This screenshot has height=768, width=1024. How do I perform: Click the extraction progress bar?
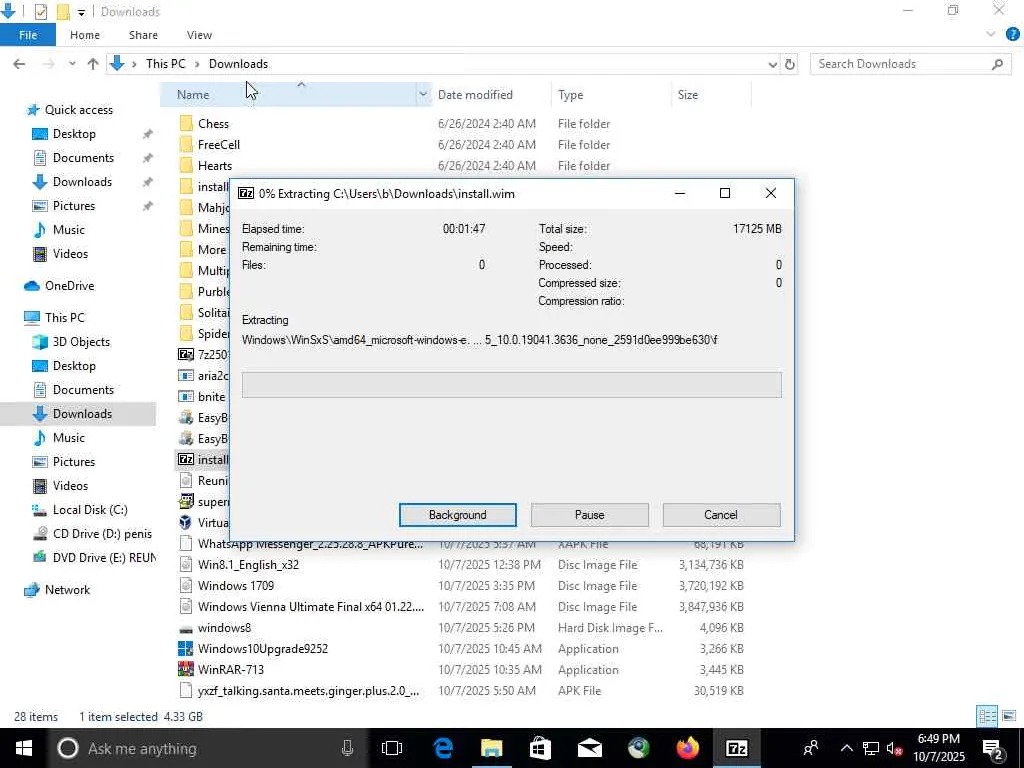(x=511, y=385)
